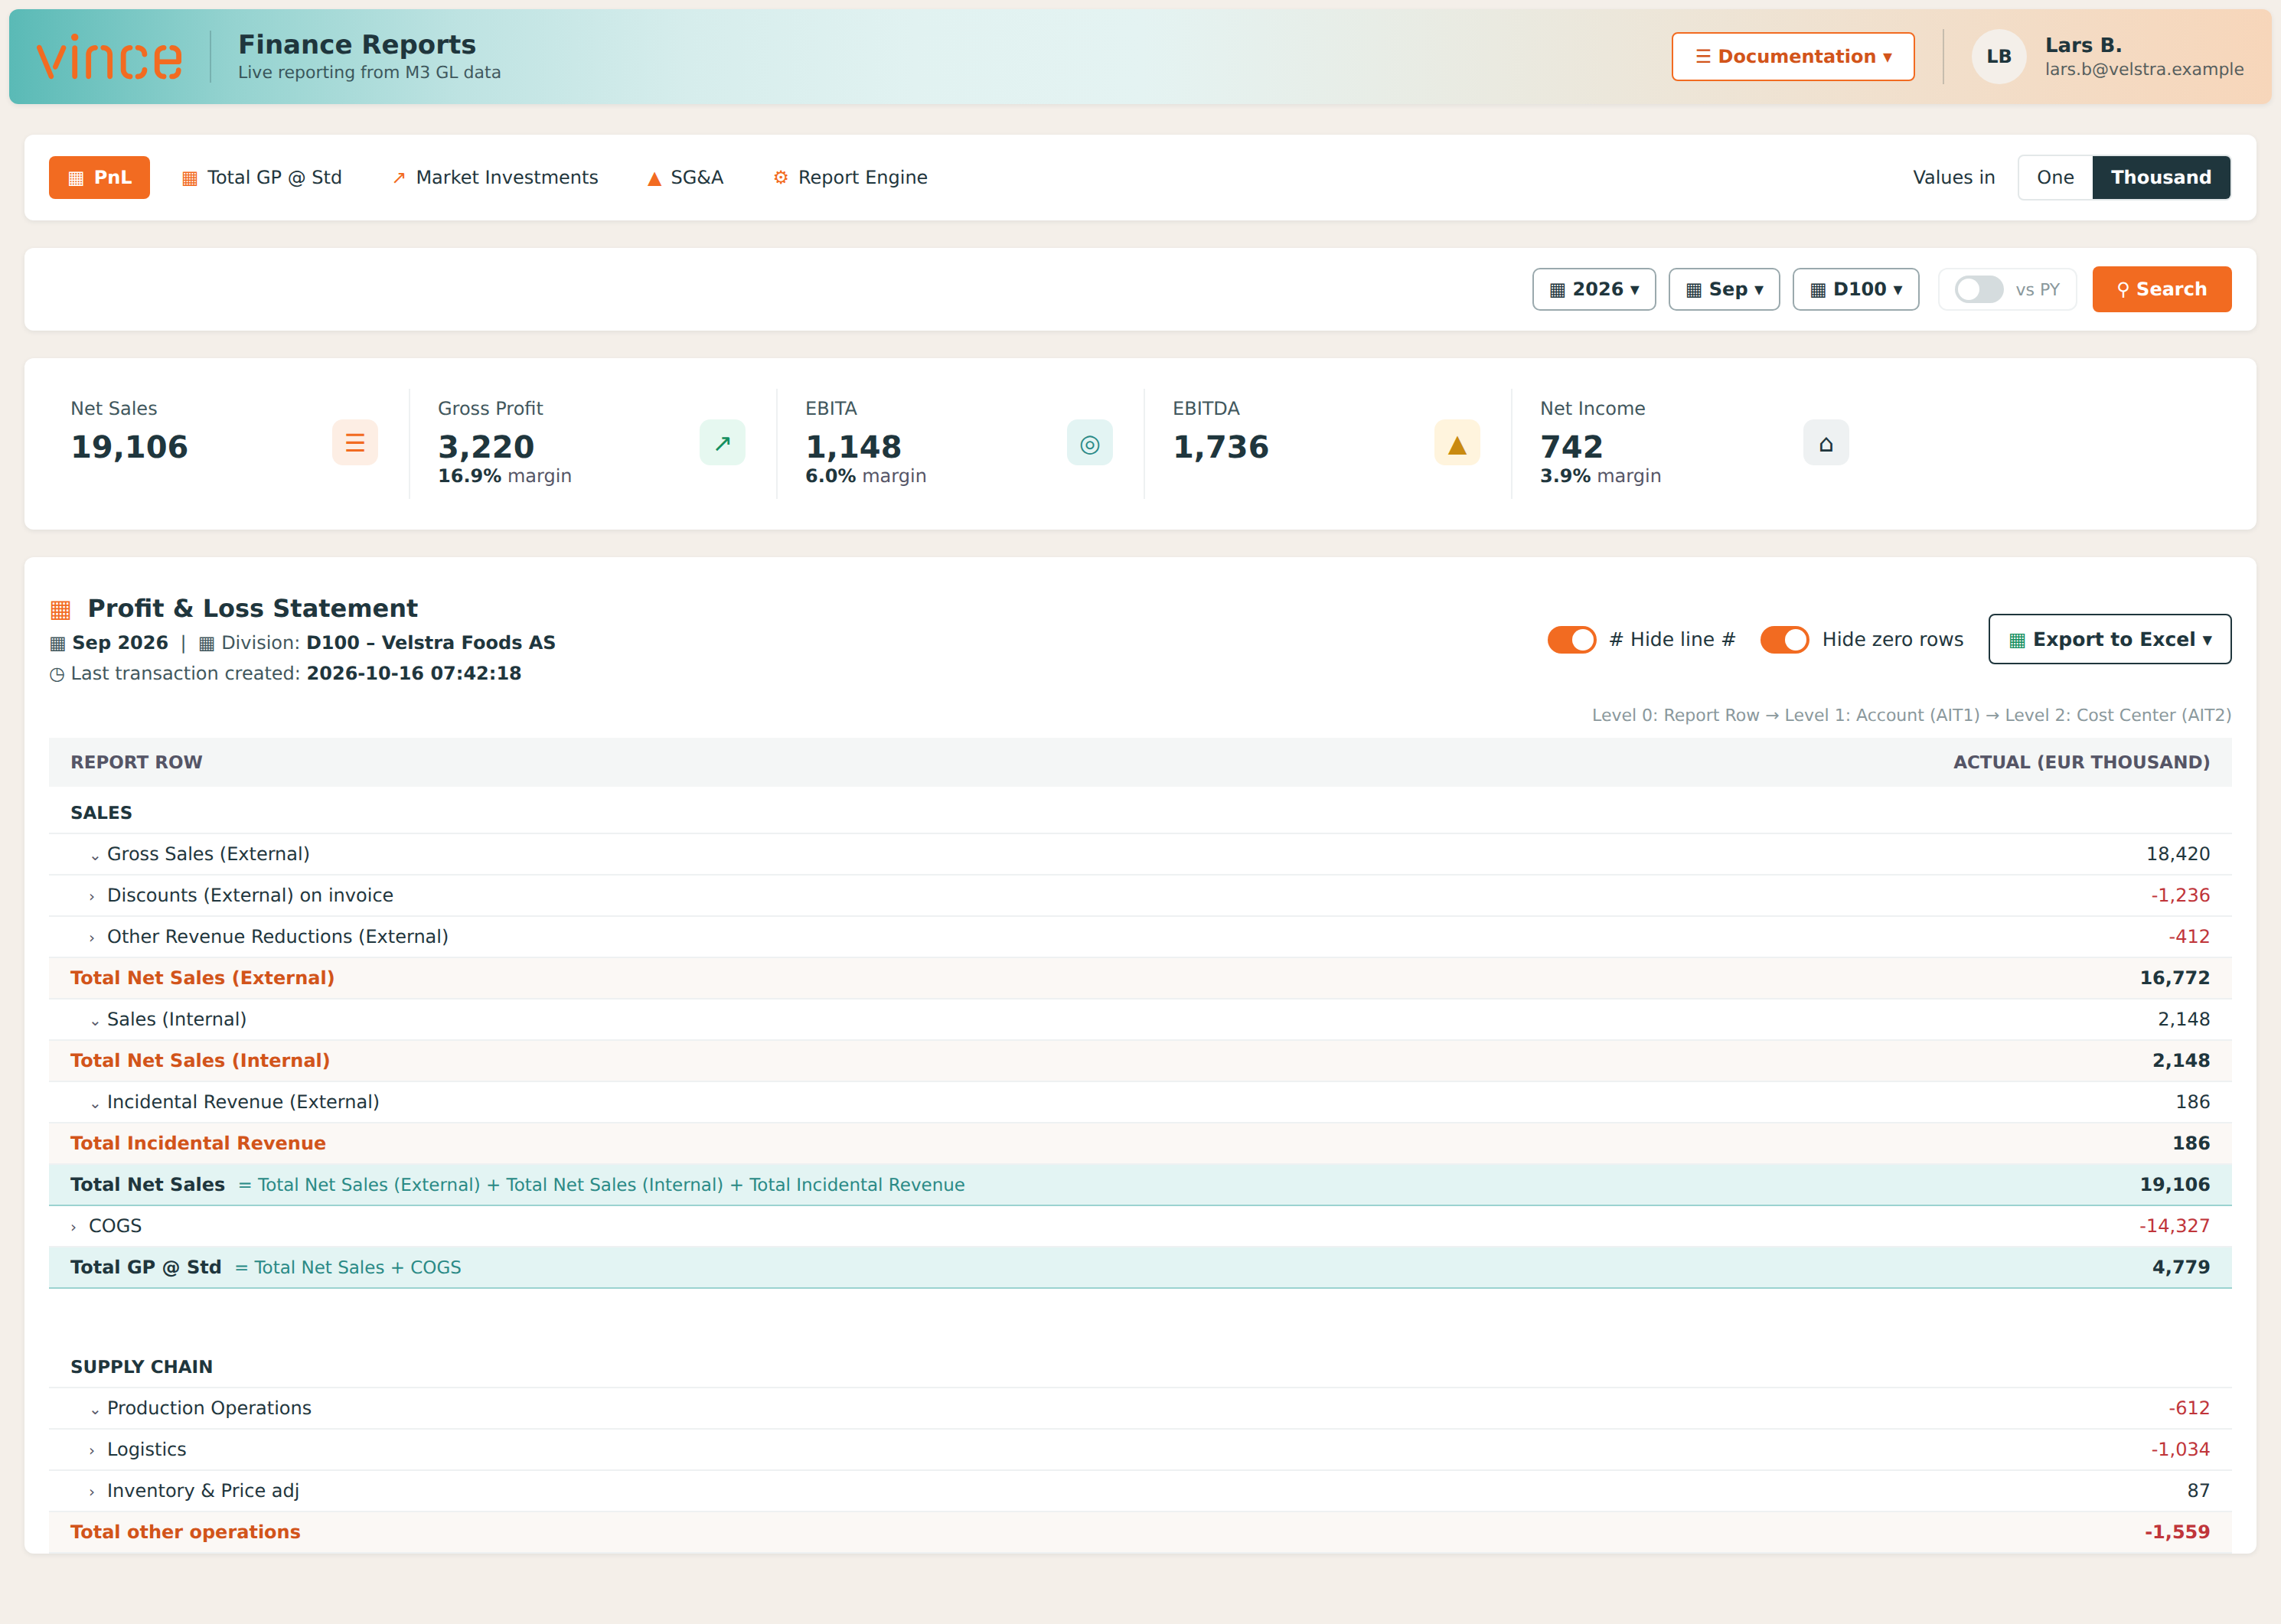Click the Total GP @ Std formula text
This screenshot has width=2281, height=1624.
348,1268
